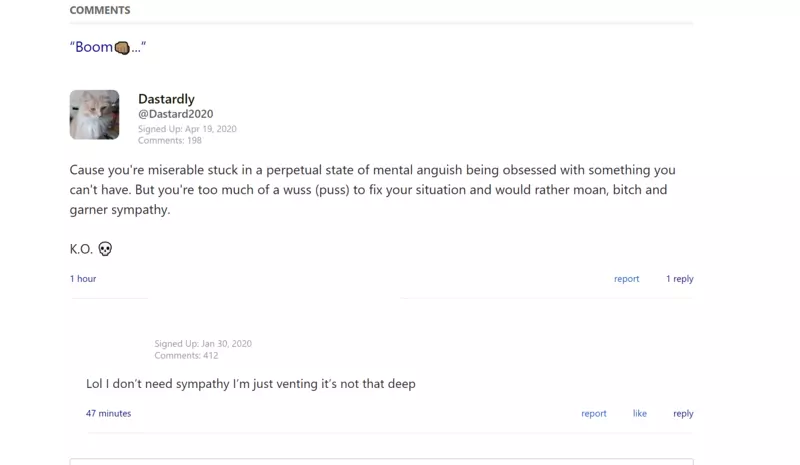Report Dastardly's comment

627,279
